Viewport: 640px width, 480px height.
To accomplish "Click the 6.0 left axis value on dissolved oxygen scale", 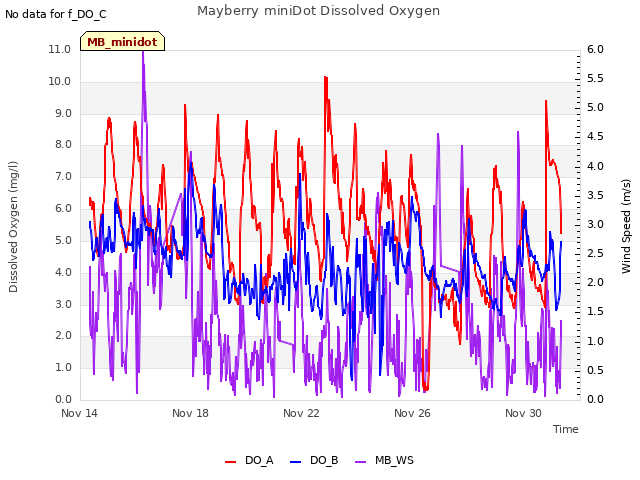I will 64,209.
